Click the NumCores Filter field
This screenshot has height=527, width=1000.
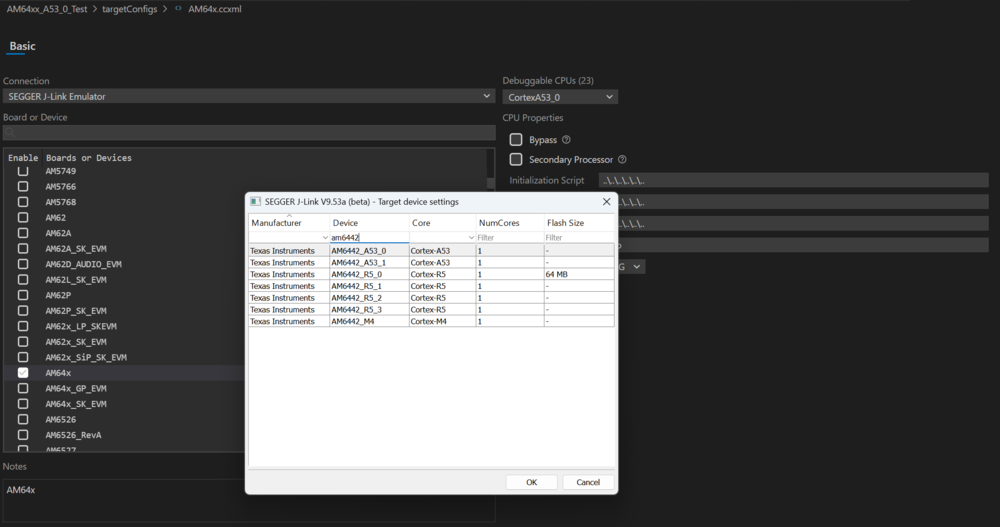click(x=510, y=237)
